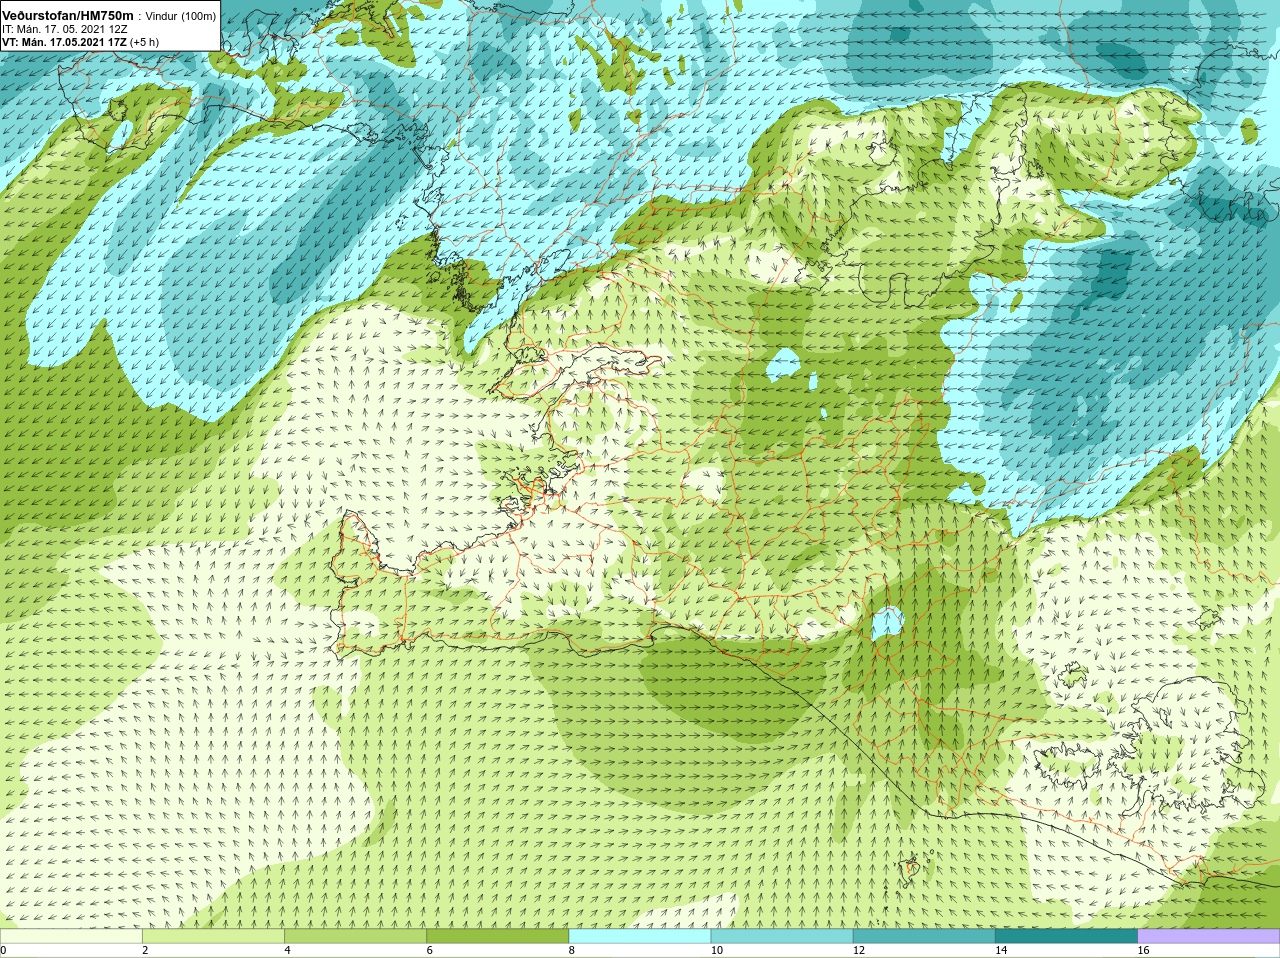Image resolution: width=1280 pixels, height=958 pixels.
Task: Click the legend scale value "2"
Action: 145,951
